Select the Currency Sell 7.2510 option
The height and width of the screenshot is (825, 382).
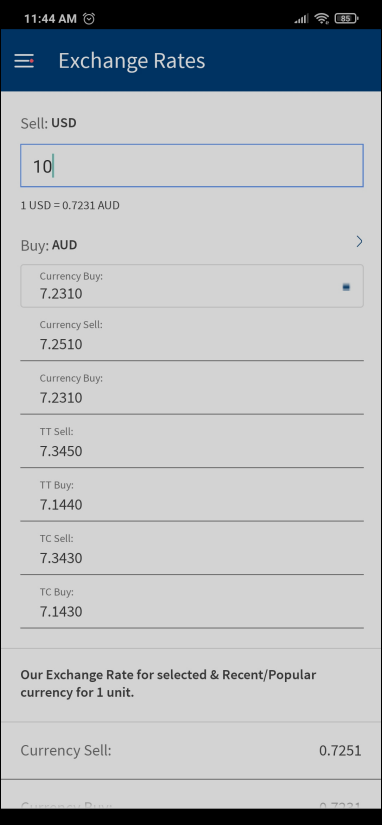coord(192,335)
